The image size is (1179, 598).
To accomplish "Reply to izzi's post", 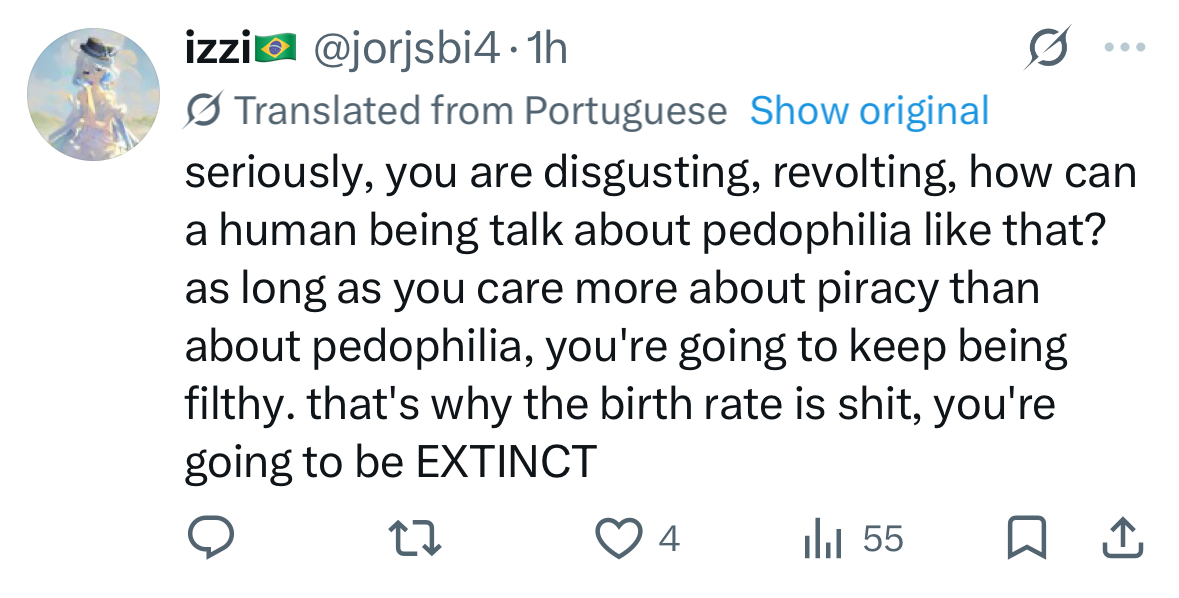I will tap(211, 539).
